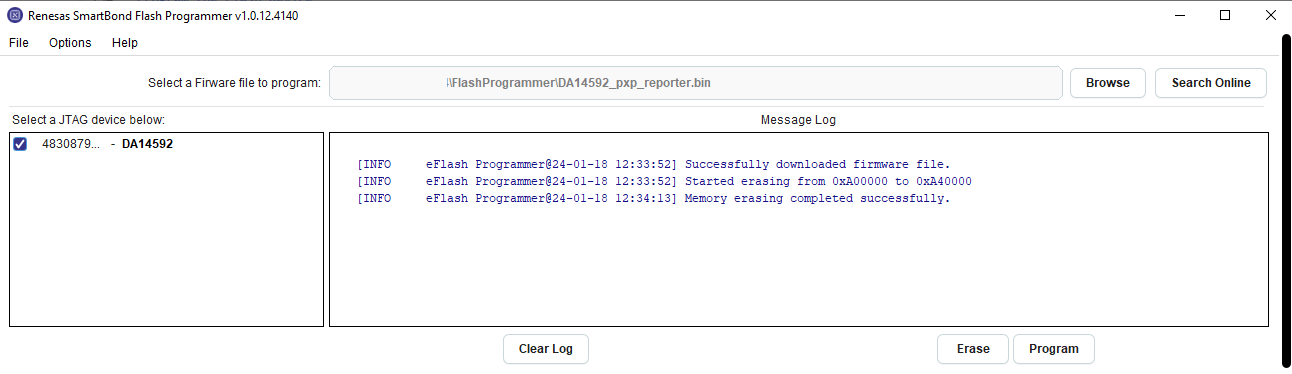
Task: Select the 'Successfully downloaded firmware file' log line
Action: tap(653, 164)
